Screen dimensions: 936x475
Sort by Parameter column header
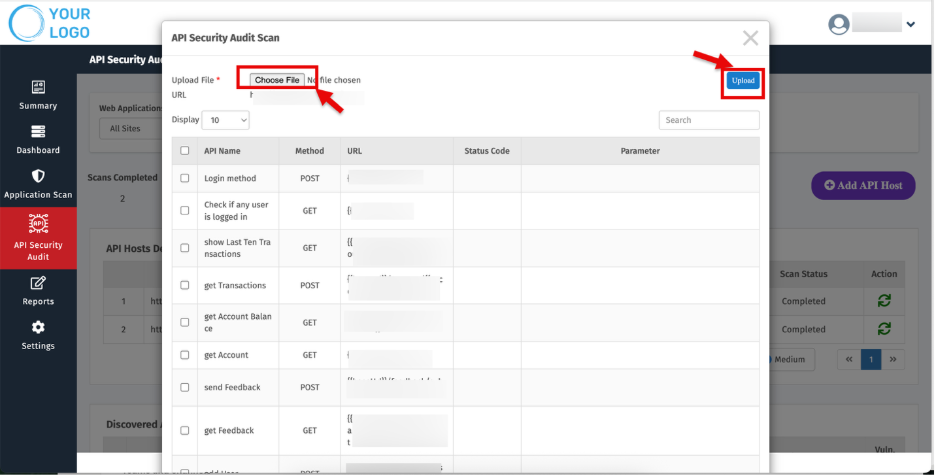[640, 151]
